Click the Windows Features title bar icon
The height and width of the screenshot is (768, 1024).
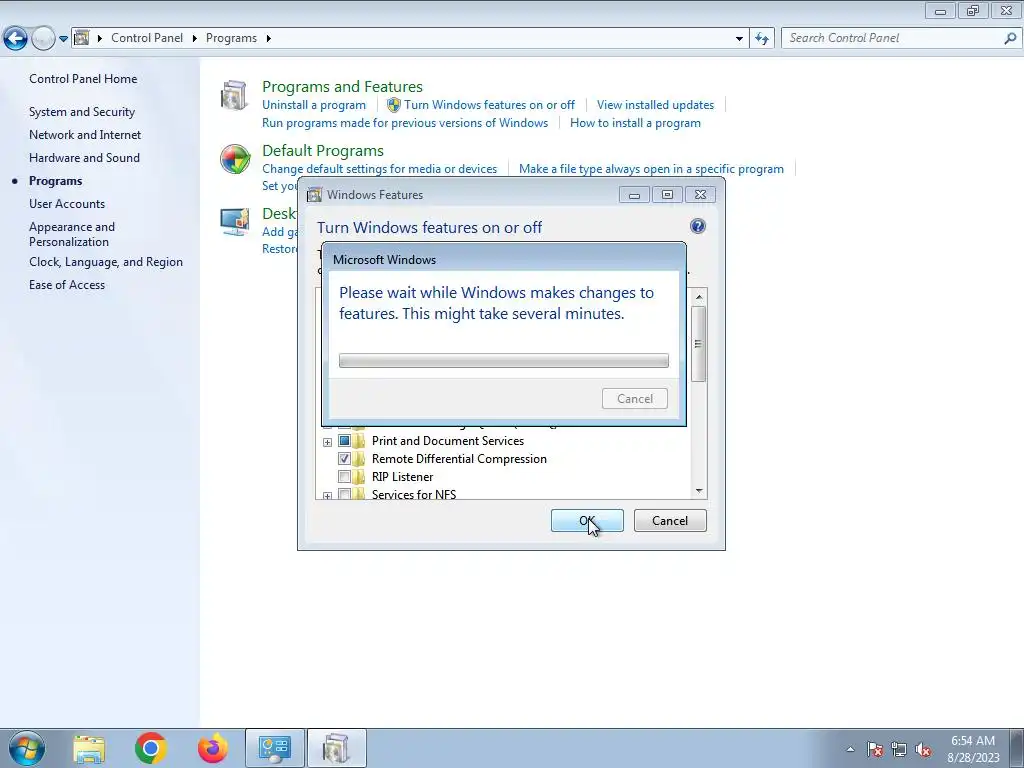tap(315, 195)
